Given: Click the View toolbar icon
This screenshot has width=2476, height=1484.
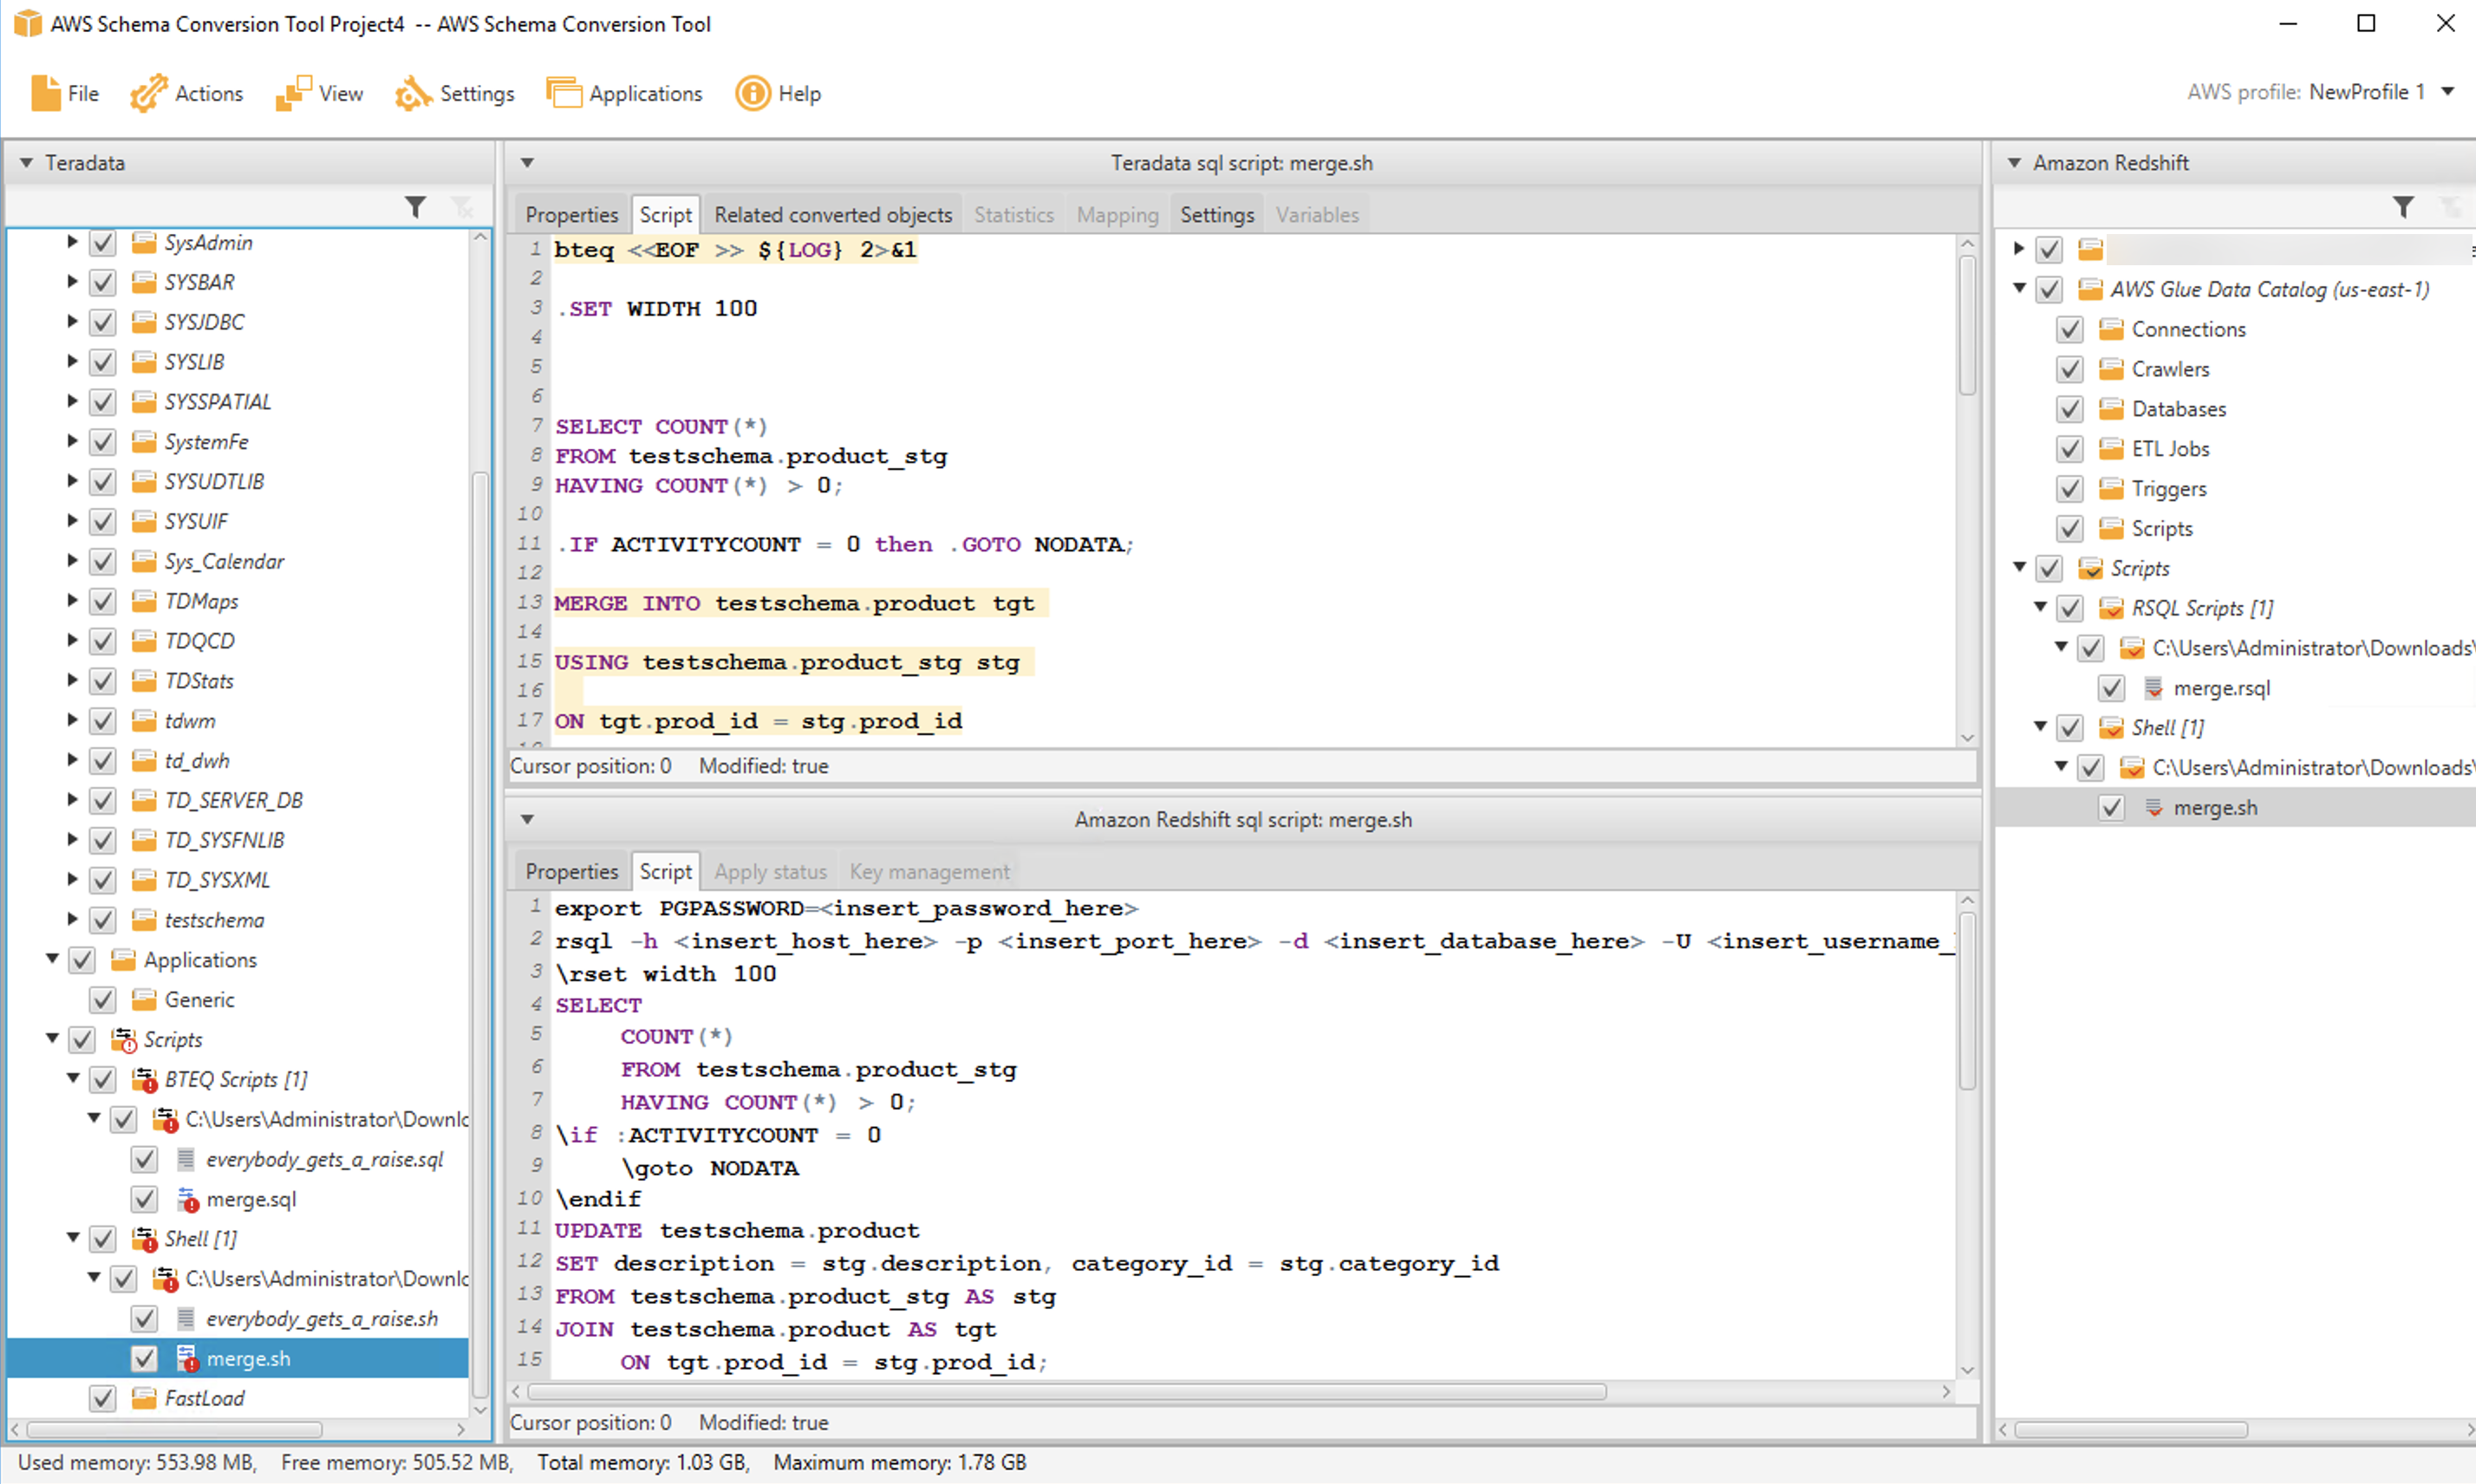Looking at the screenshot, I should 293,93.
